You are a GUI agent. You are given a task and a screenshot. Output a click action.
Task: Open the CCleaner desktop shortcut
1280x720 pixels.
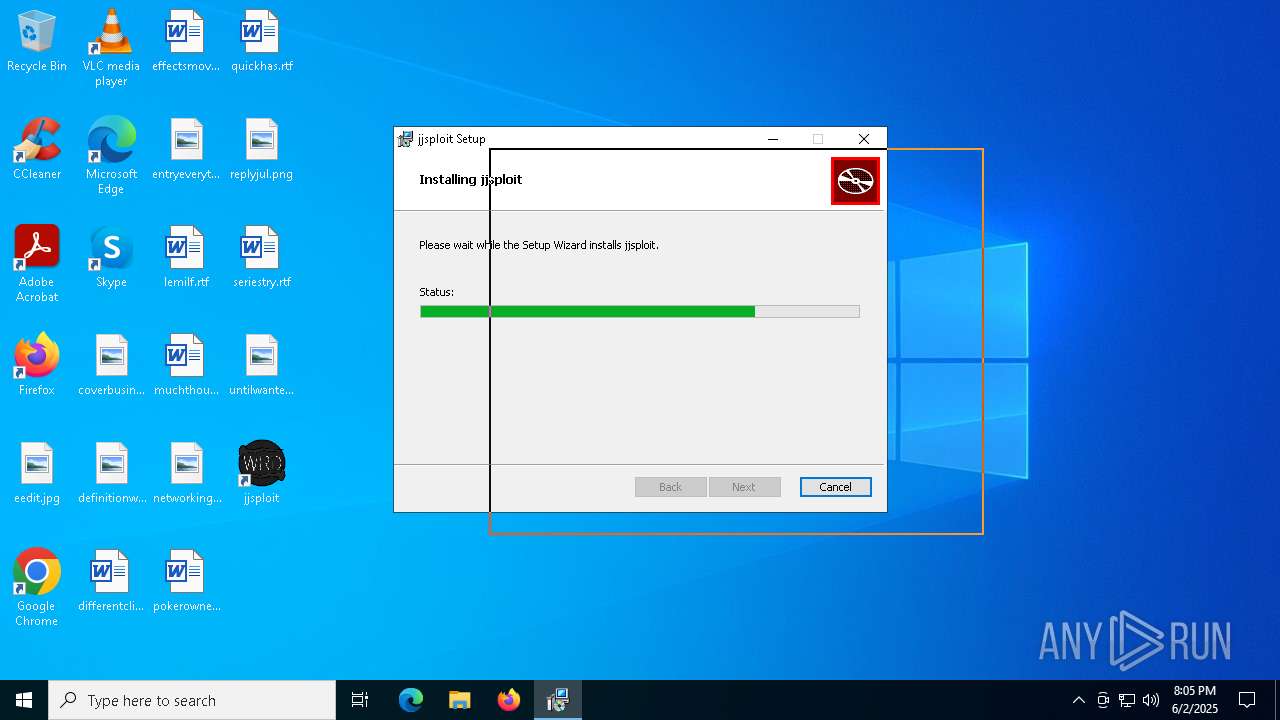coord(37,150)
